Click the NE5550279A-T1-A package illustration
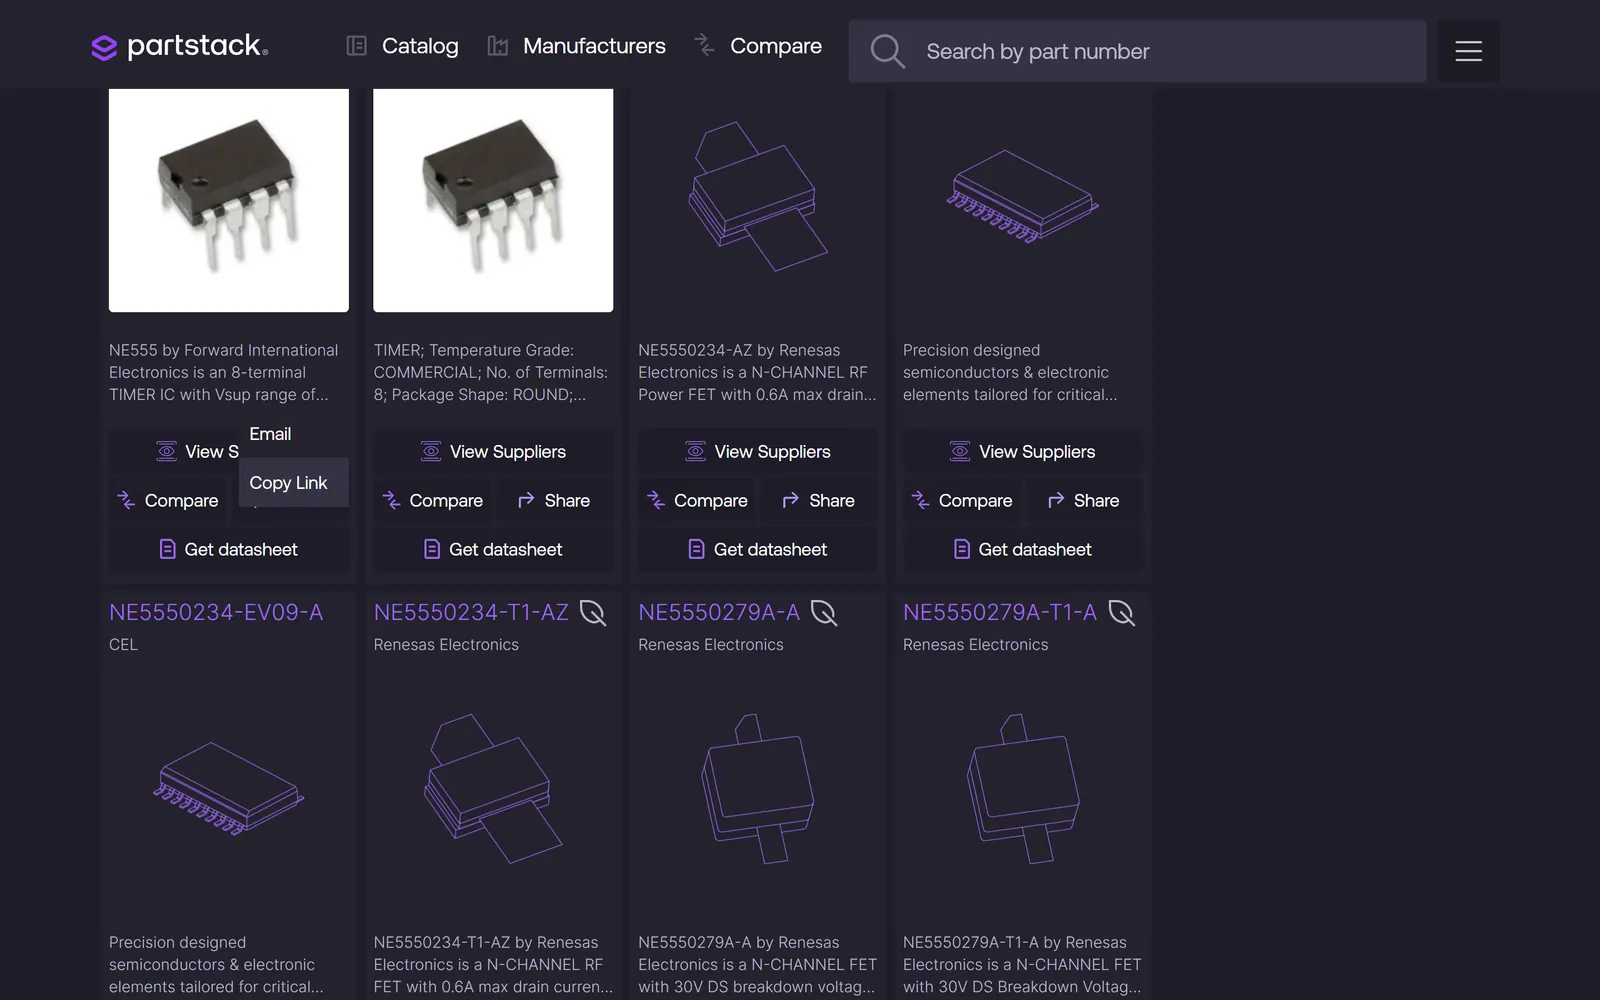Screen dimensions: 1600x1000 point(1022,788)
